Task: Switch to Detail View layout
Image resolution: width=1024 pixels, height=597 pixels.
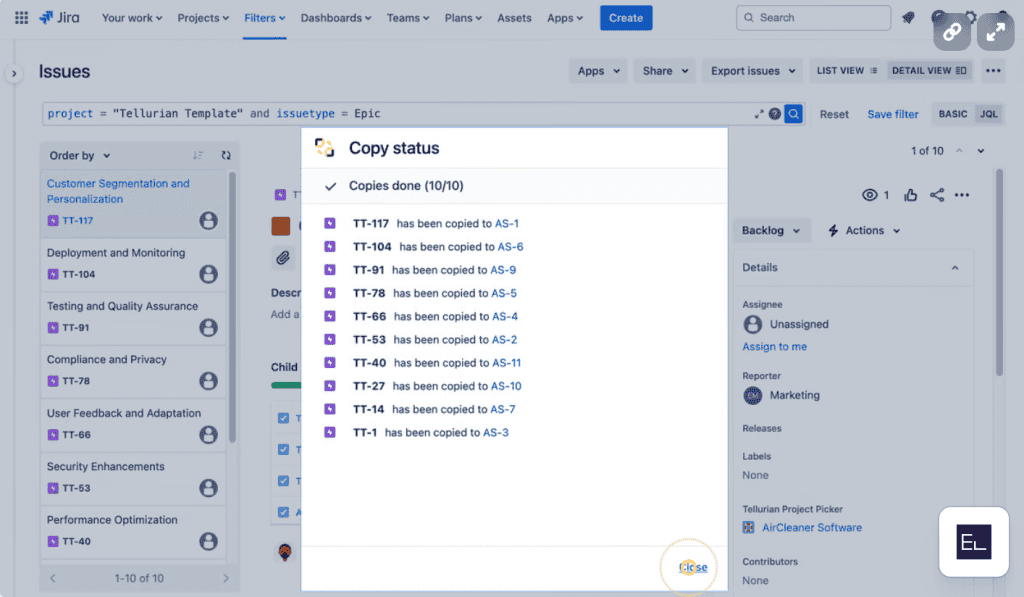Action: coord(929,71)
